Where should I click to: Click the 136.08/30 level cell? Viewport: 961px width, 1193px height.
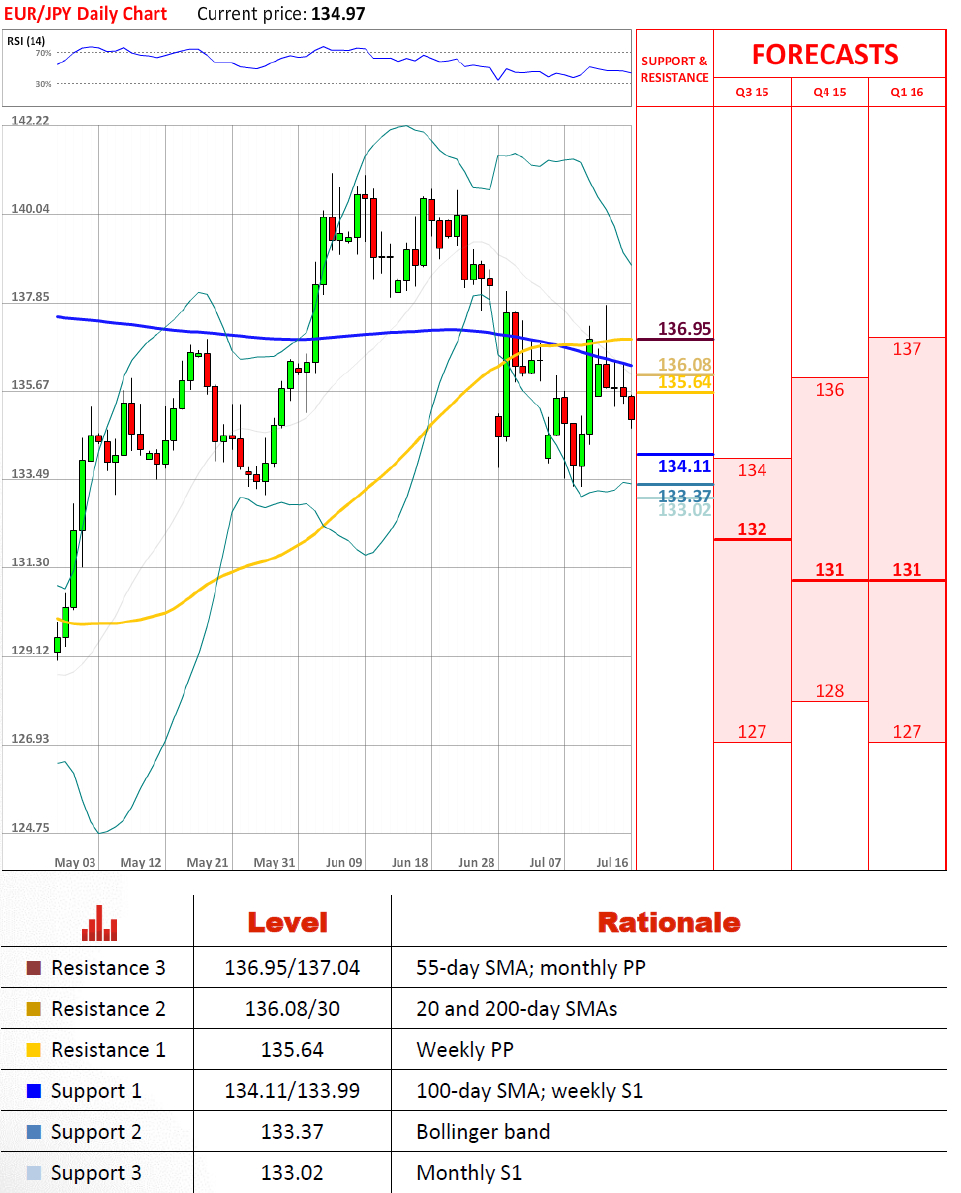(x=292, y=1009)
